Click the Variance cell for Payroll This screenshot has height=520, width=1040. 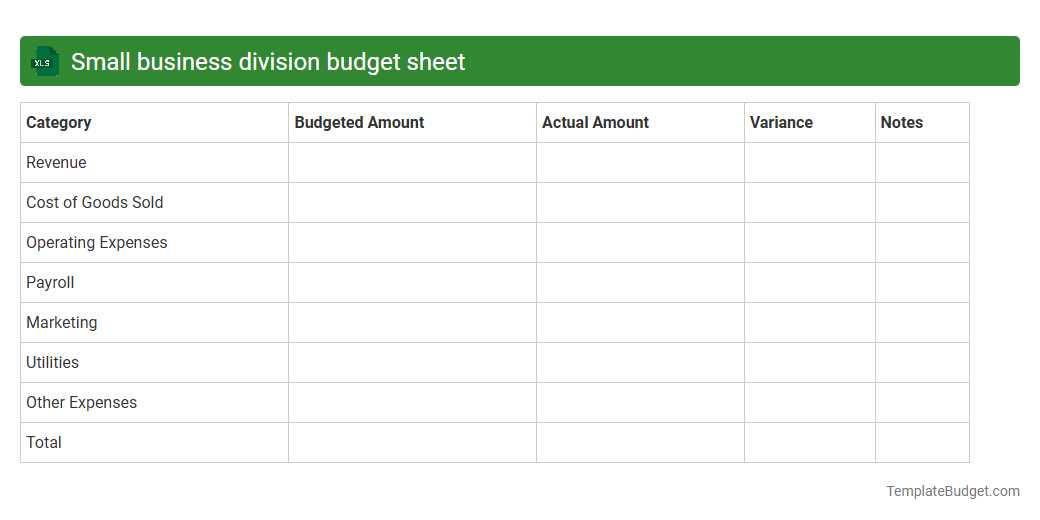[x=810, y=283]
